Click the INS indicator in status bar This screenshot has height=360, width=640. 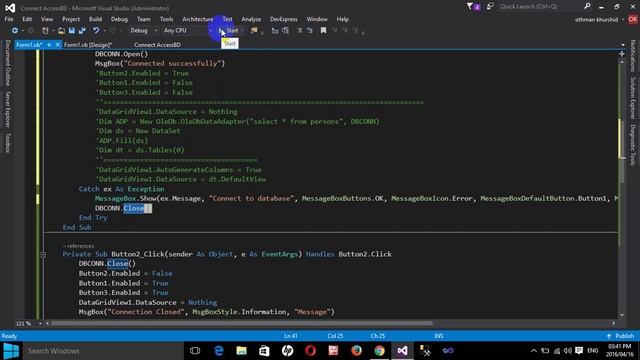pyautogui.click(x=439, y=336)
